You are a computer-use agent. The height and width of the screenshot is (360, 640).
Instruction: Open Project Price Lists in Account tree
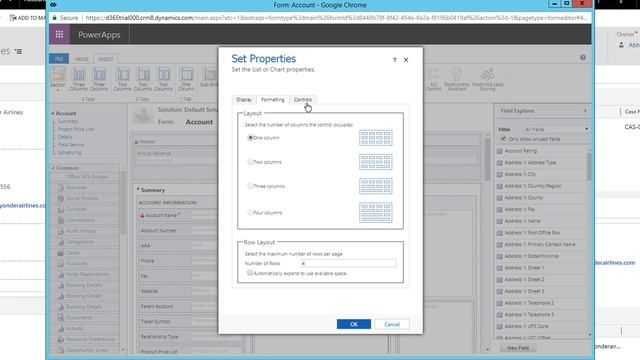tap(76, 129)
